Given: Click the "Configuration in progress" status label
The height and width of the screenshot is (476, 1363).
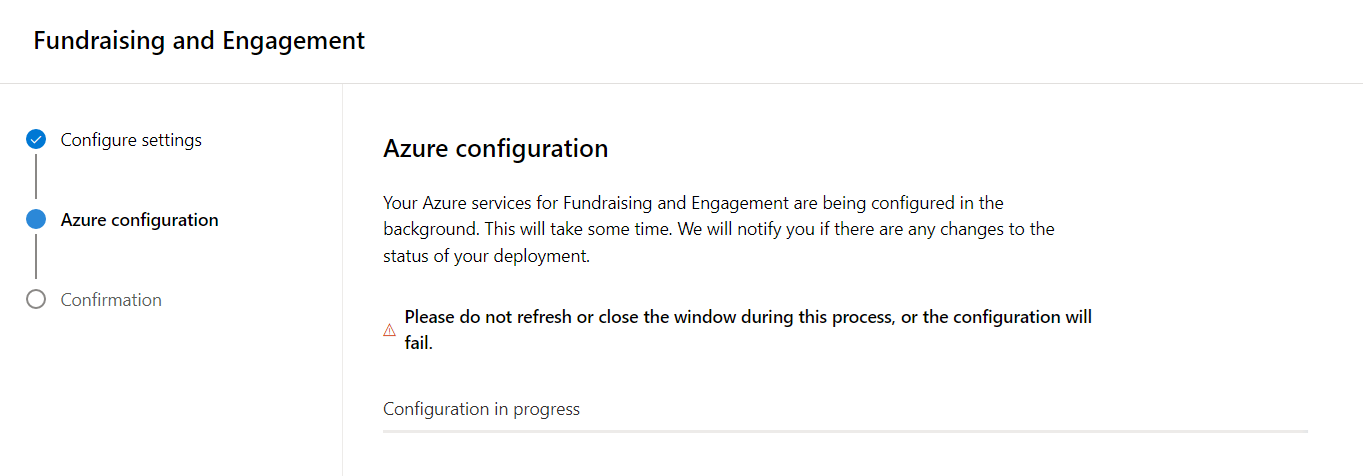Looking at the screenshot, I should pyautogui.click(x=481, y=409).
